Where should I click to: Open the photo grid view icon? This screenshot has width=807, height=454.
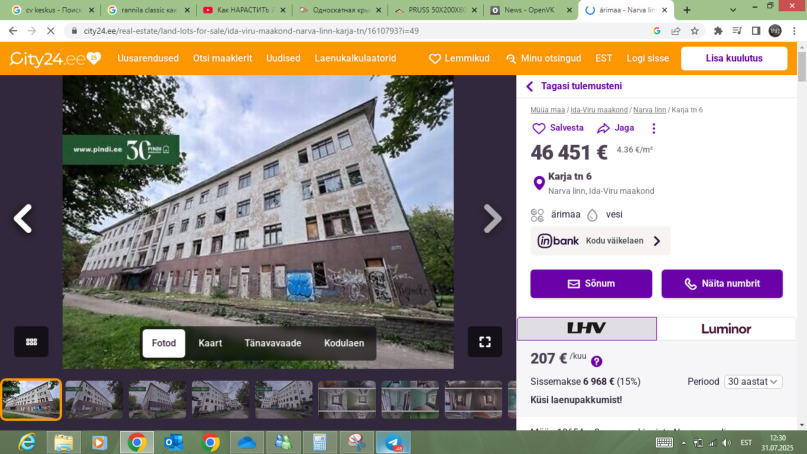(31, 342)
